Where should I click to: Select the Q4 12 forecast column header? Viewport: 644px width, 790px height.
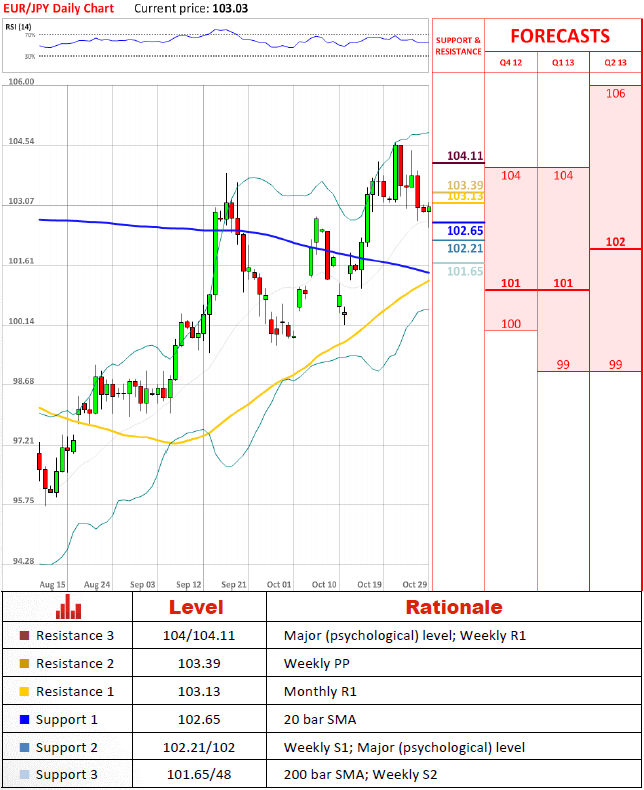pyautogui.click(x=511, y=62)
